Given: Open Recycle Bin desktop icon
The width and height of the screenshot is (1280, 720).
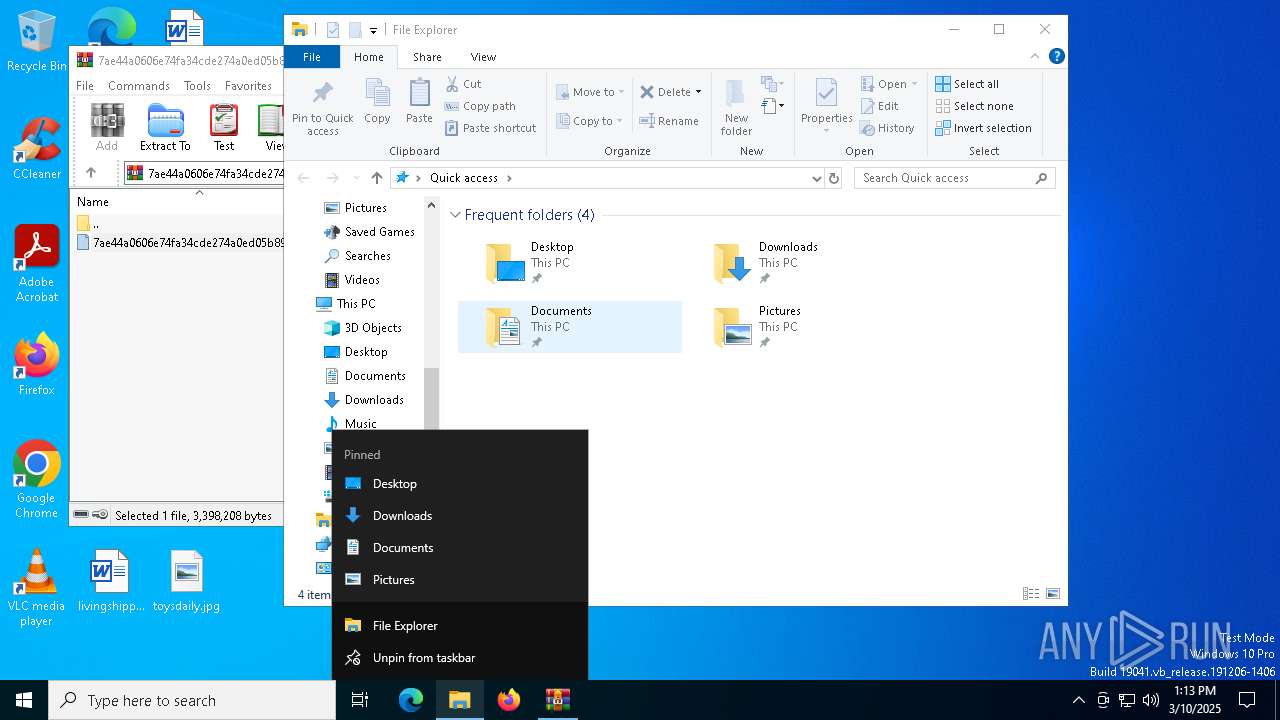Looking at the screenshot, I should coord(36,41).
